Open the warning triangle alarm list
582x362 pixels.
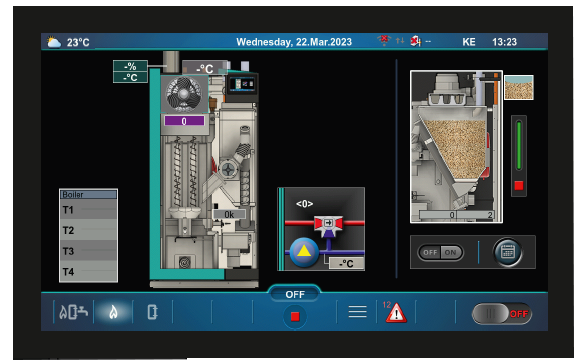[396, 313]
